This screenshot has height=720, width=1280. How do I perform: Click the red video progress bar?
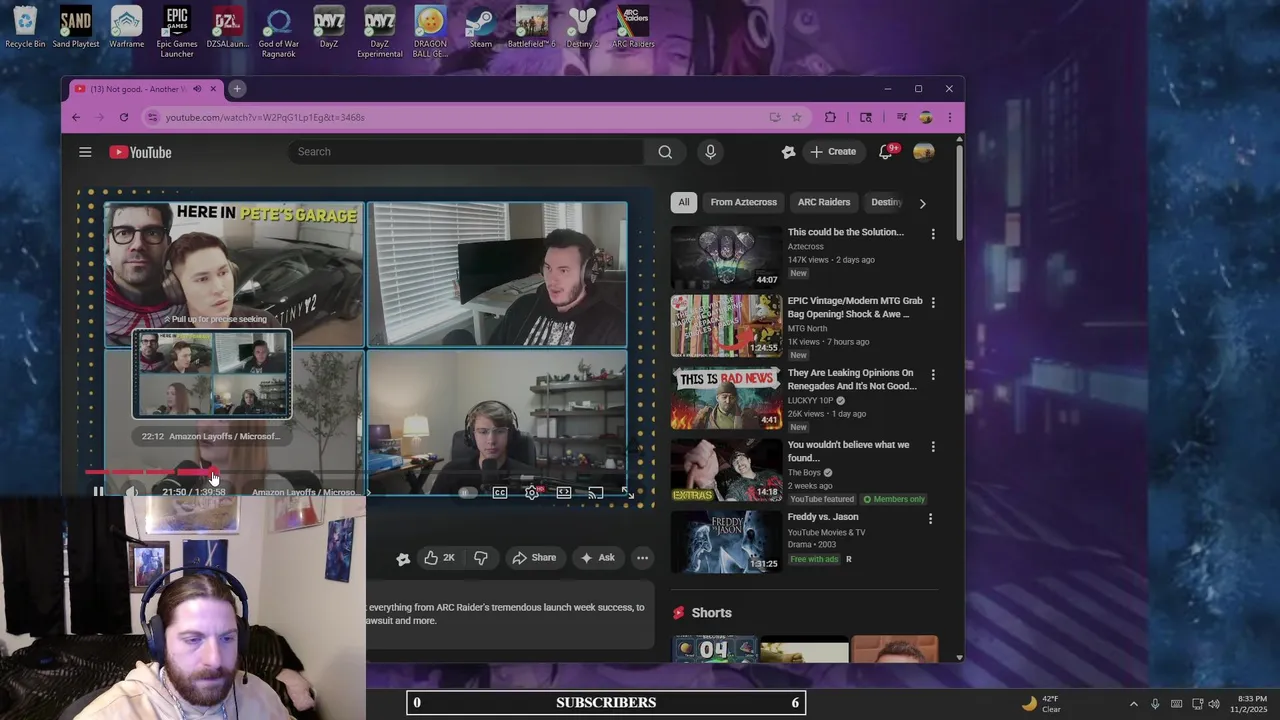point(150,472)
